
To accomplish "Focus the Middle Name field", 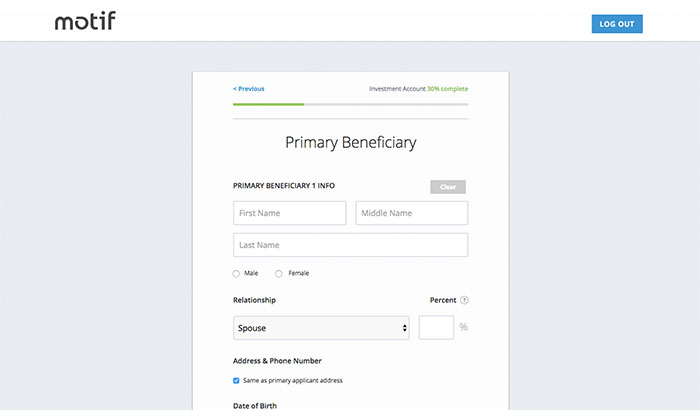I will pos(412,213).
